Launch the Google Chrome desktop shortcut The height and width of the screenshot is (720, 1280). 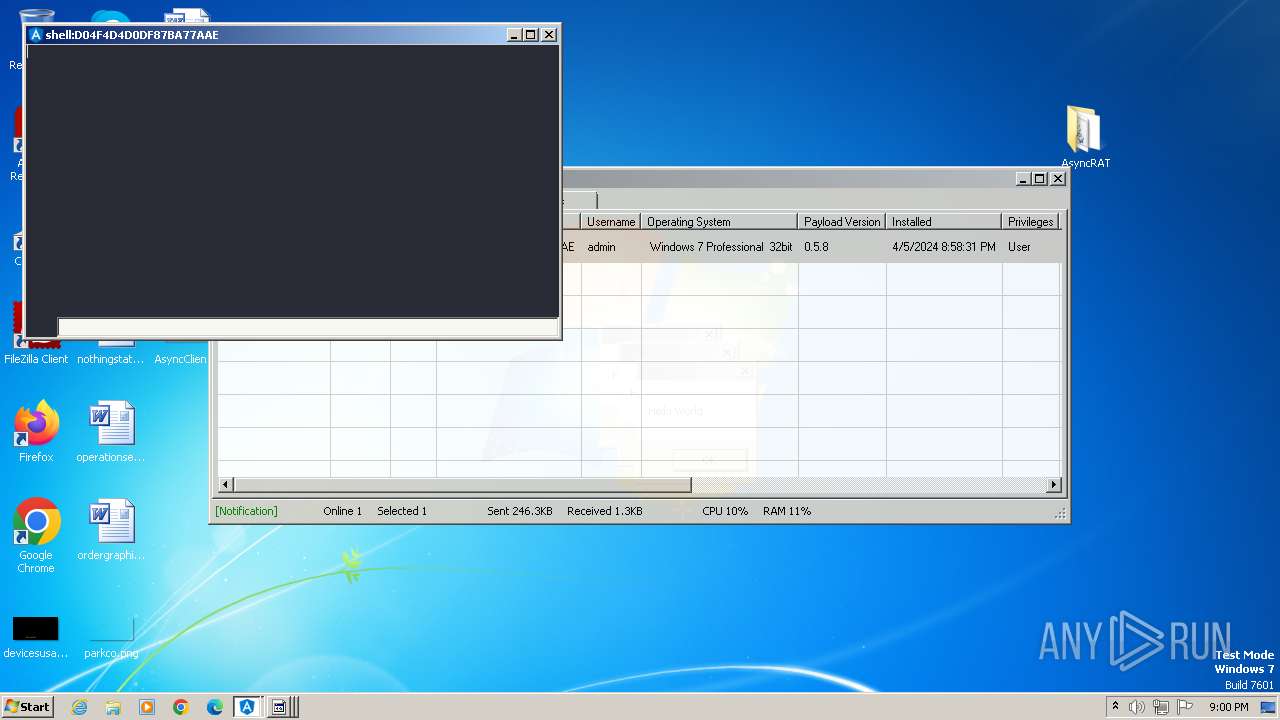pos(36,536)
